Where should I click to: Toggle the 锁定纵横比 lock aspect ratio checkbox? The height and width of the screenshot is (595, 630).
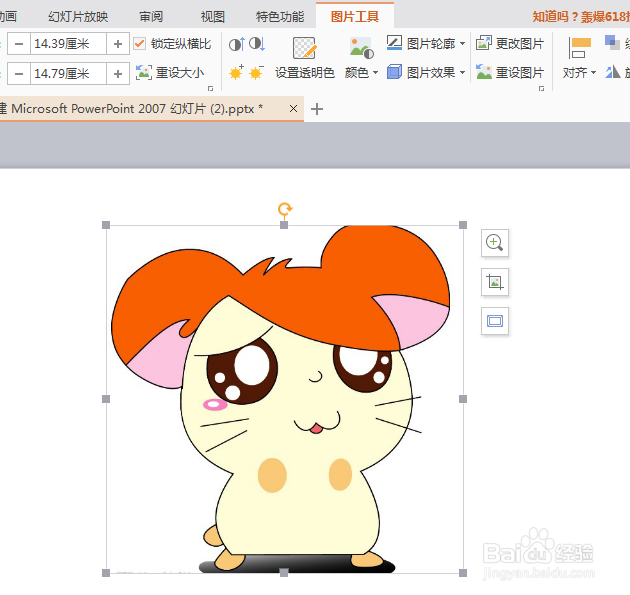[x=139, y=43]
